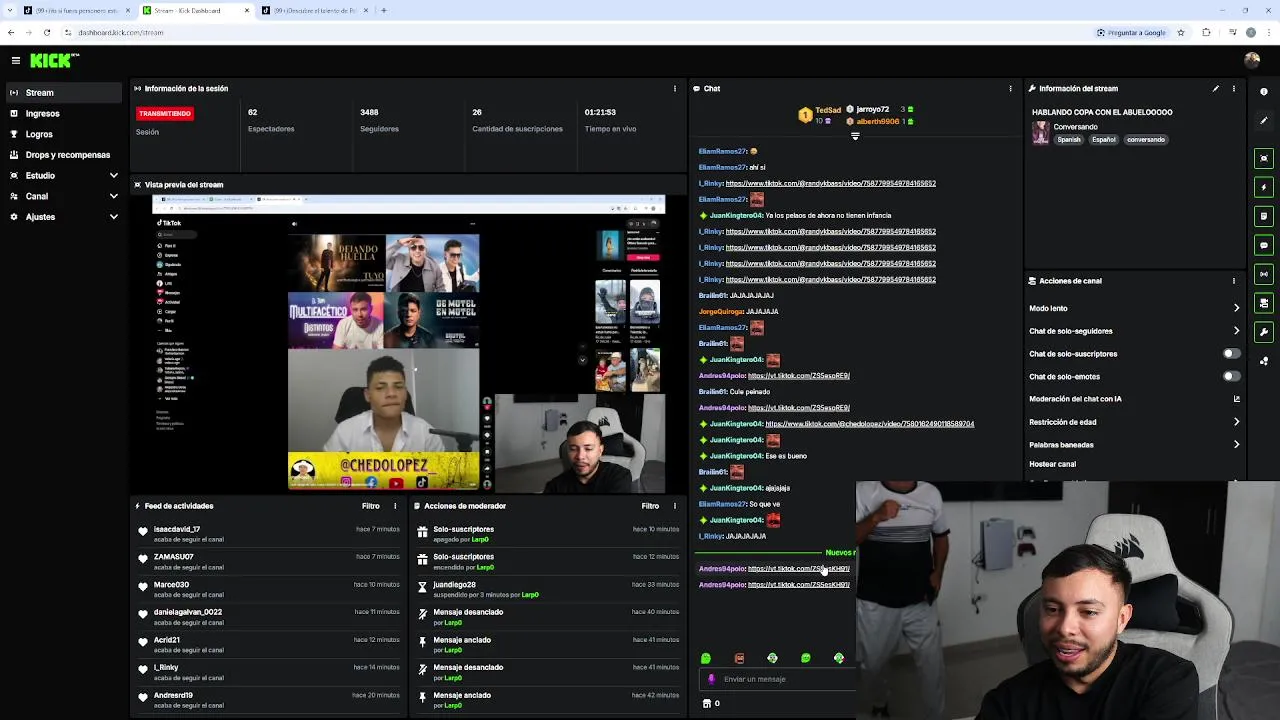Click the Español tag
The width and height of the screenshot is (1280, 720).
(x=1103, y=140)
